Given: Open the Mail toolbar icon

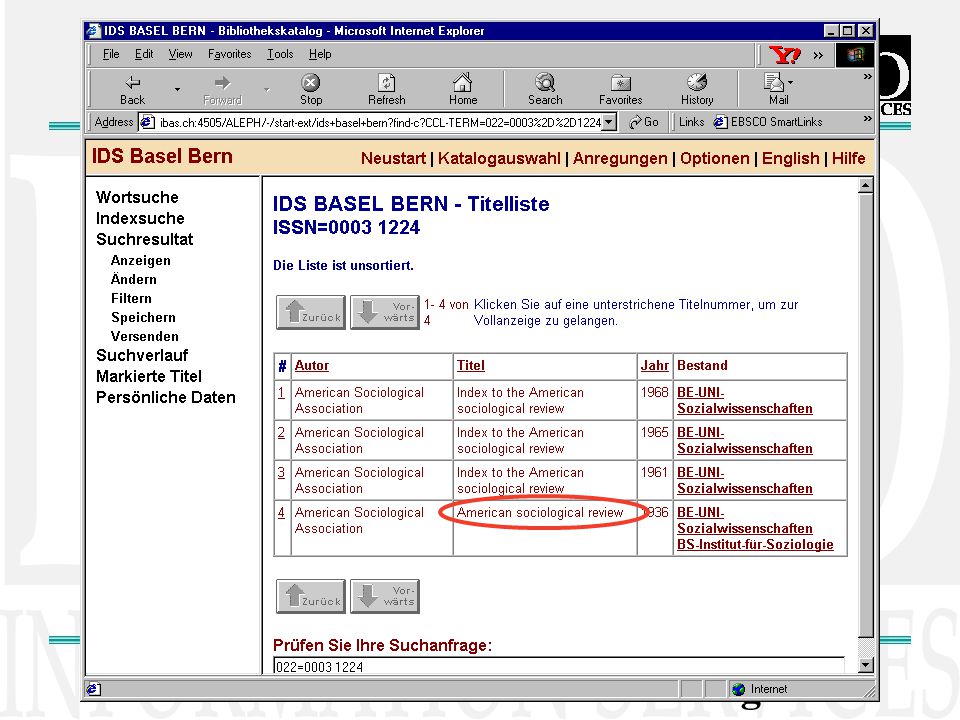Looking at the screenshot, I should click(774, 82).
